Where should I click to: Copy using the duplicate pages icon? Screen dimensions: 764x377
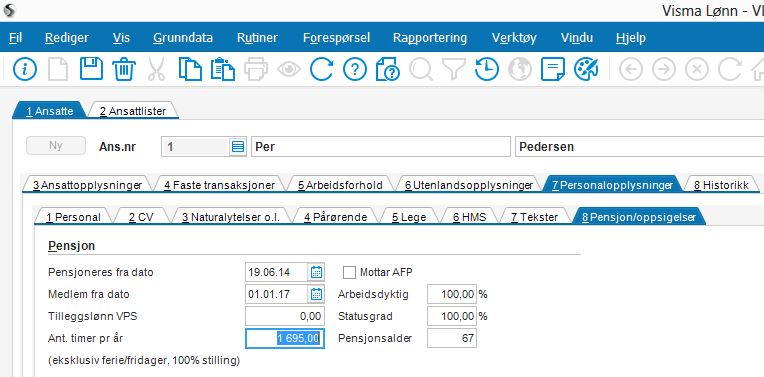[x=190, y=69]
